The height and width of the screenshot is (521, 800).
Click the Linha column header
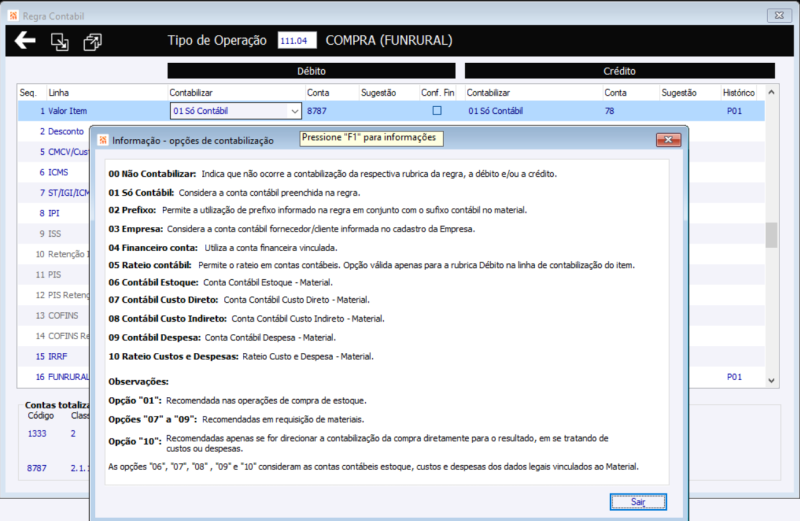59,93
